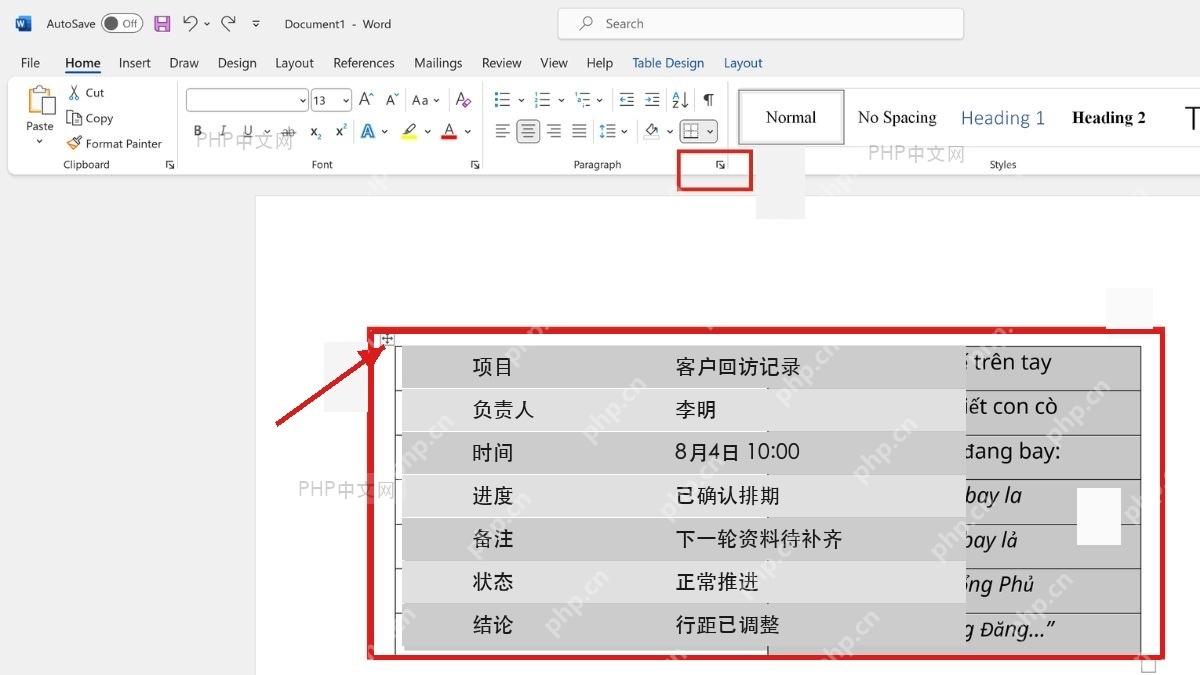Viewport: 1200px width, 675px height.
Task: Toggle bold formatting
Action: (198, 131)
